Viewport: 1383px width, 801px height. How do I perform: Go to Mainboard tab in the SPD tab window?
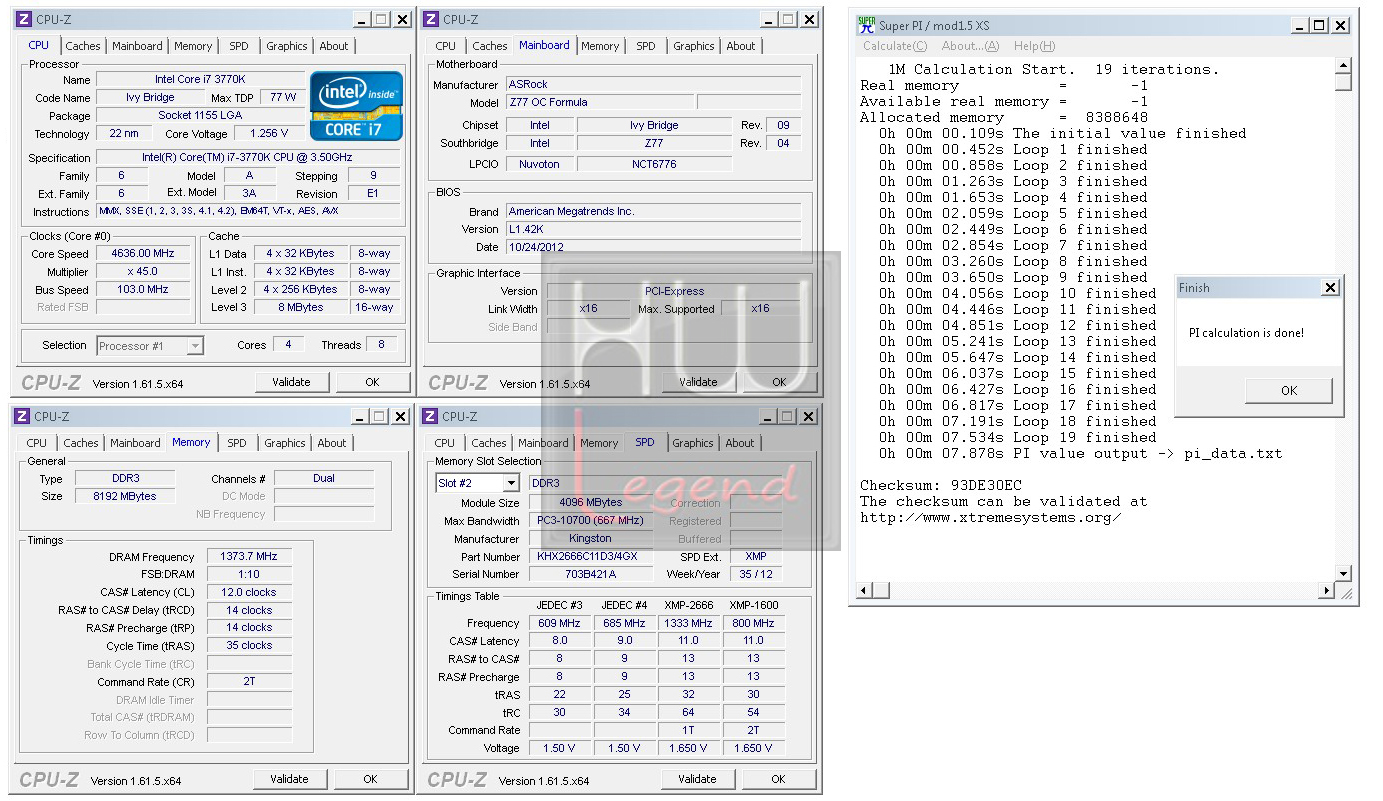[x=544, y=443]
